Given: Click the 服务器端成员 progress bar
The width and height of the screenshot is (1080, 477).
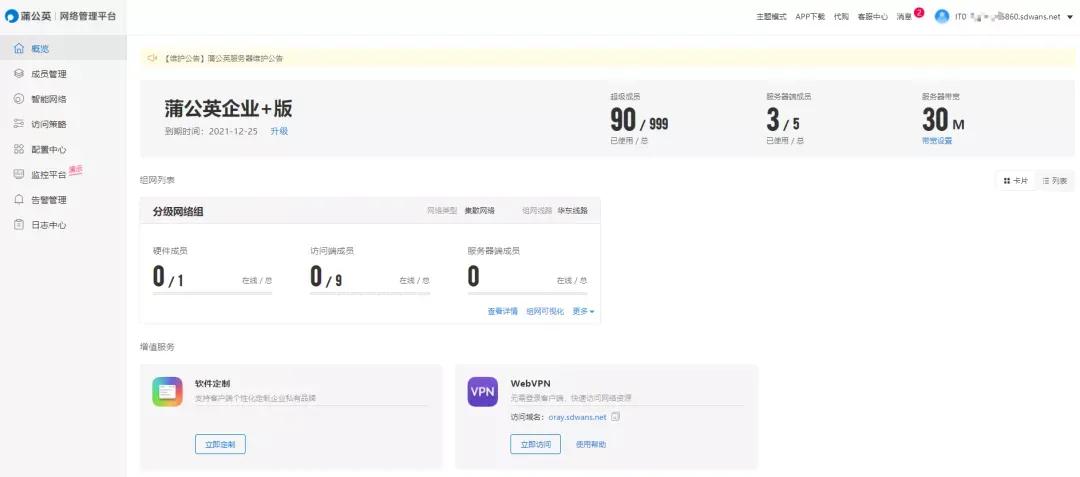Looking at the screenshot, I should pos(528,294).
